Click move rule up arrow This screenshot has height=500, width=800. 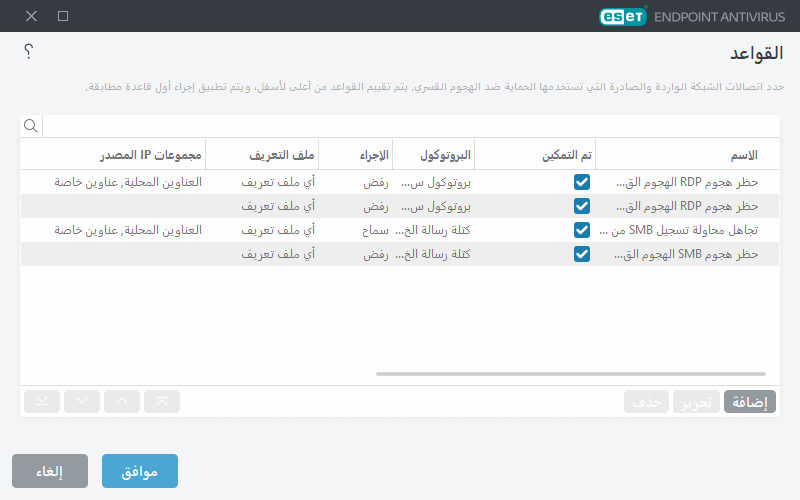[122, 402]
